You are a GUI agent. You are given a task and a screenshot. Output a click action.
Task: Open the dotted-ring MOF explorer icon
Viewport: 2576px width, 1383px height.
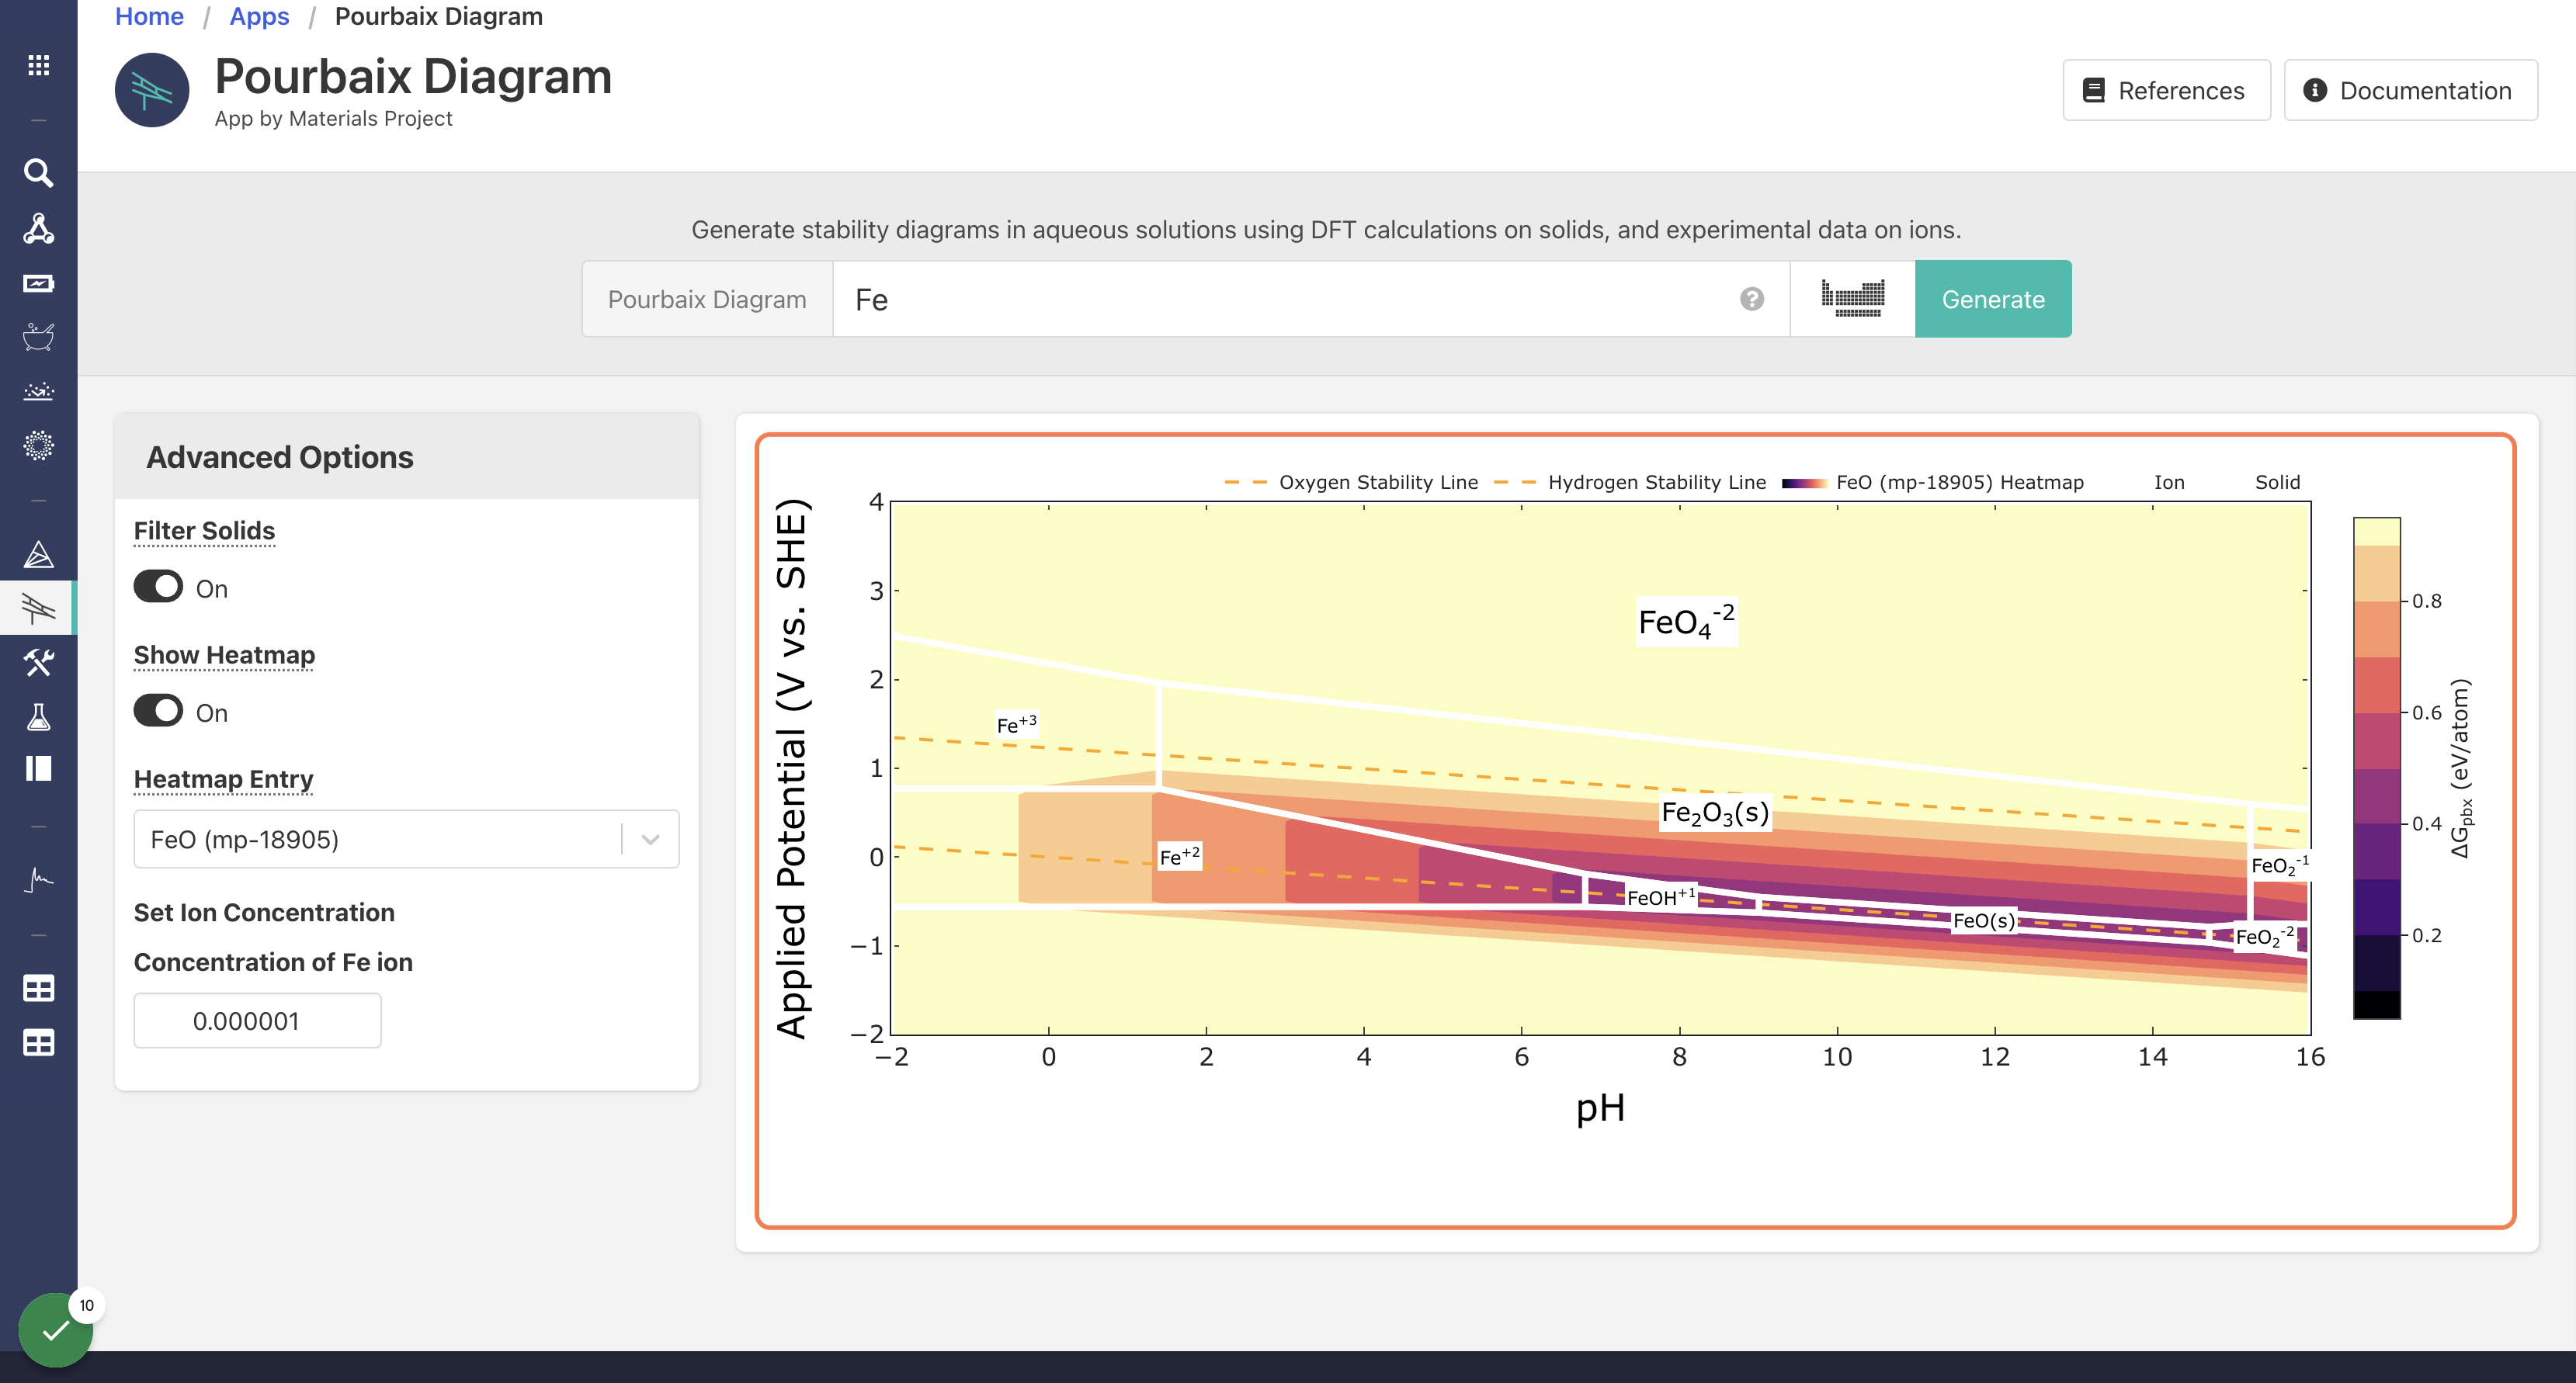pyautogui.click(x=38, y=445)
